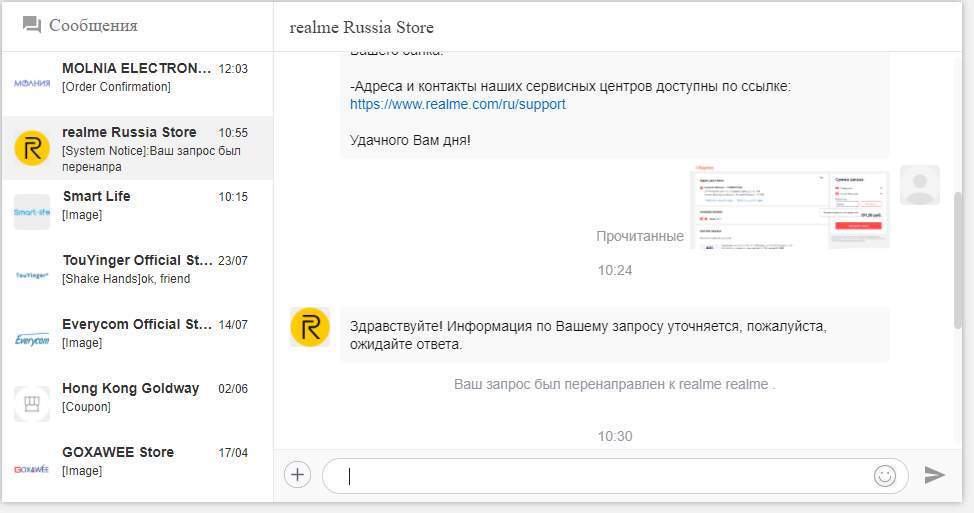Image resolution: width=974 pixels, height=513 pixels.
Task: Click the 23/07 date on TouYinger row
Action: click(233, 261)
